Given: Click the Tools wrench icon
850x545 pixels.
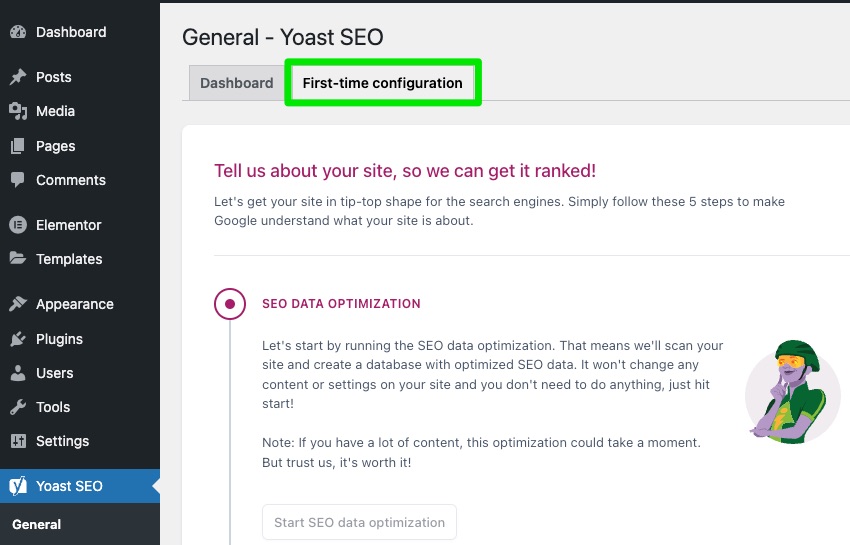Looking at the screenshot, I should point(18,407).
